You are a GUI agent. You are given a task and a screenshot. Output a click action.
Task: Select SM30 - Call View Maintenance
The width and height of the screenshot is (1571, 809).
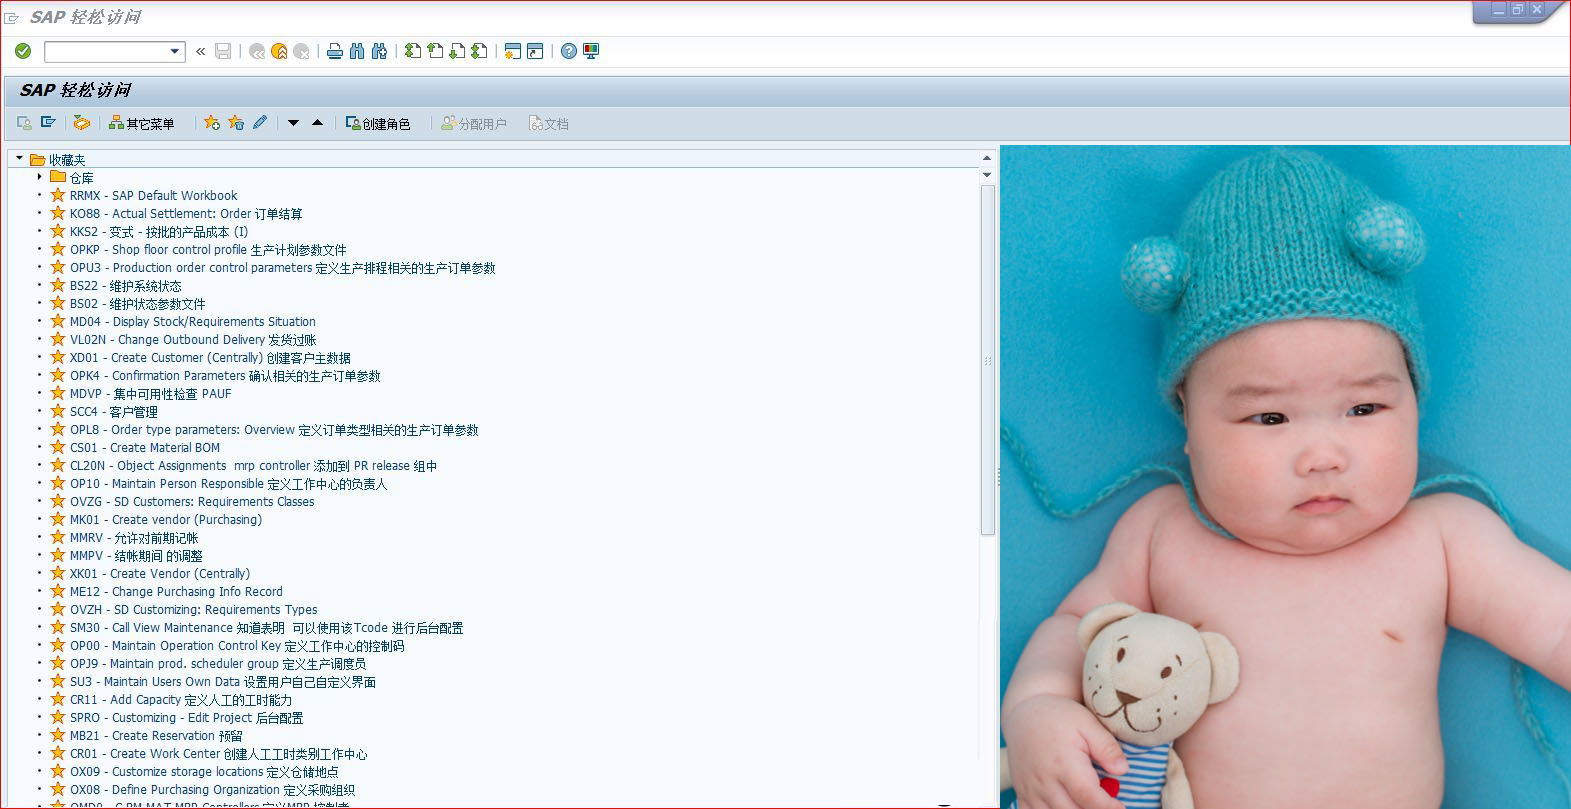266,627
